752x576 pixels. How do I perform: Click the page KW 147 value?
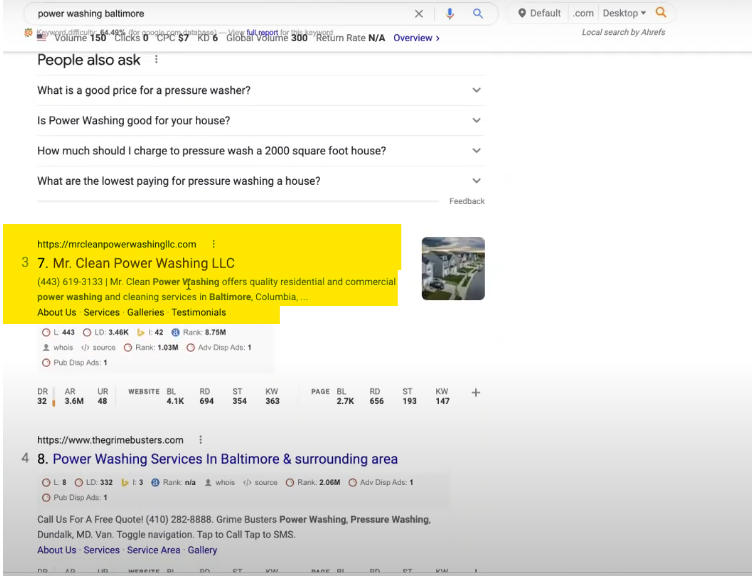click(443, 401)
